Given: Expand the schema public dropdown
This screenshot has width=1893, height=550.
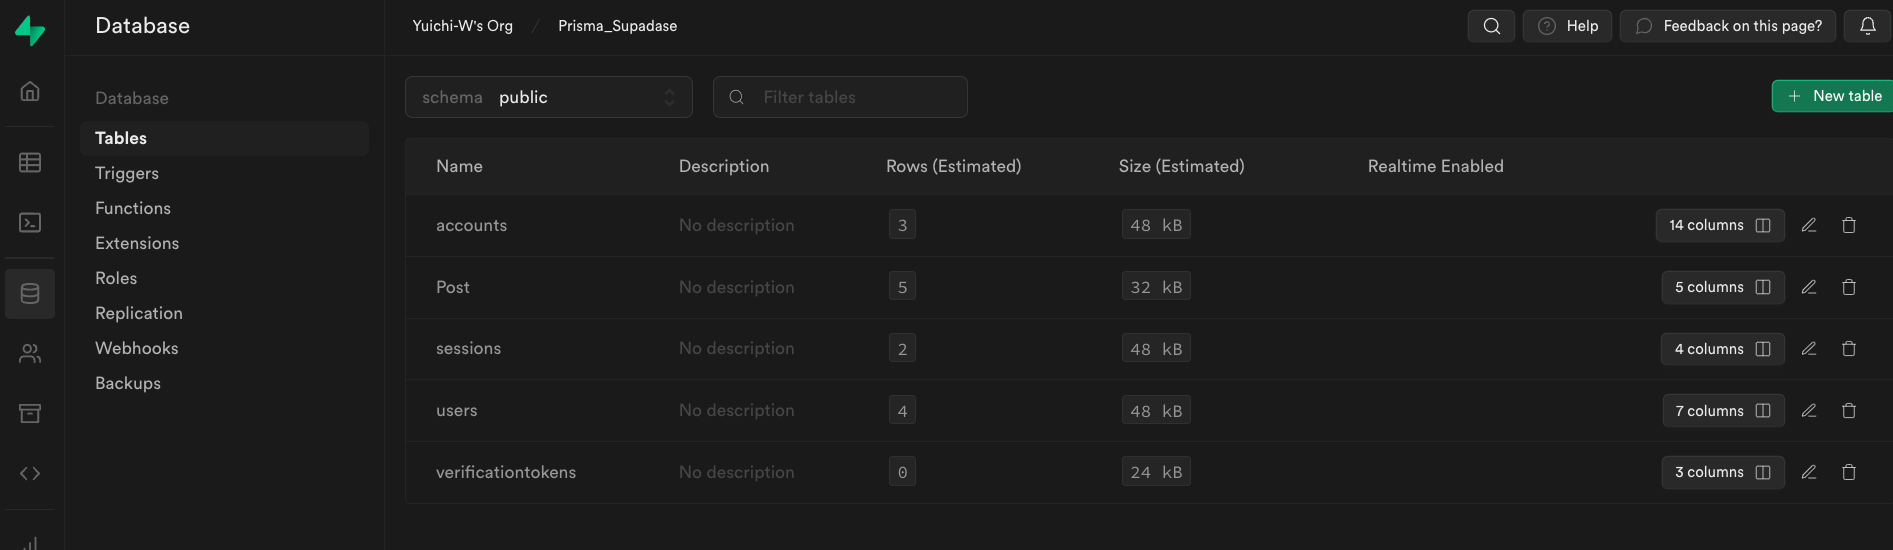Looking at the screenshot, I should (x=548, y=97).
